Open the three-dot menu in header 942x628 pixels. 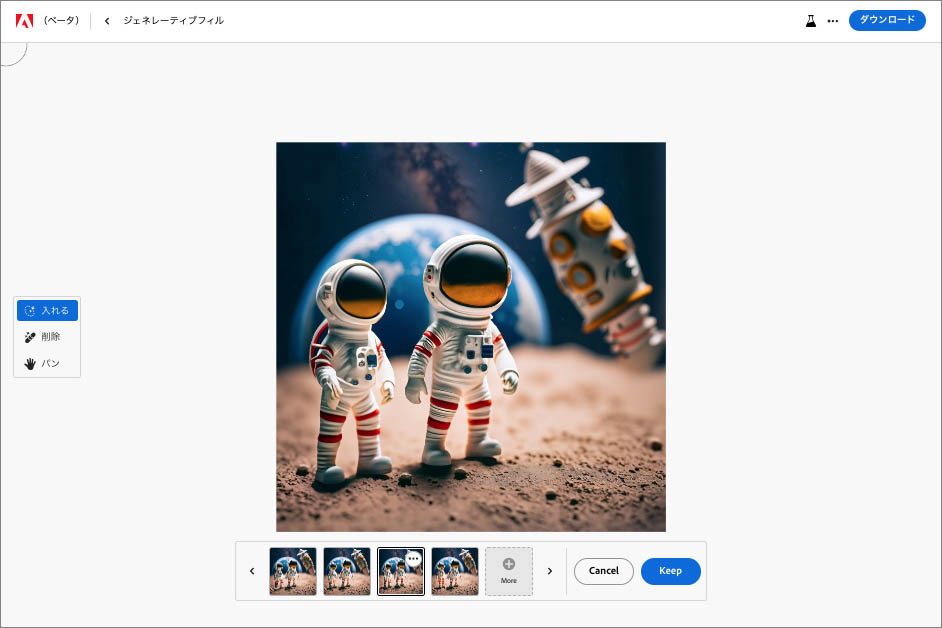click(833, 21)
